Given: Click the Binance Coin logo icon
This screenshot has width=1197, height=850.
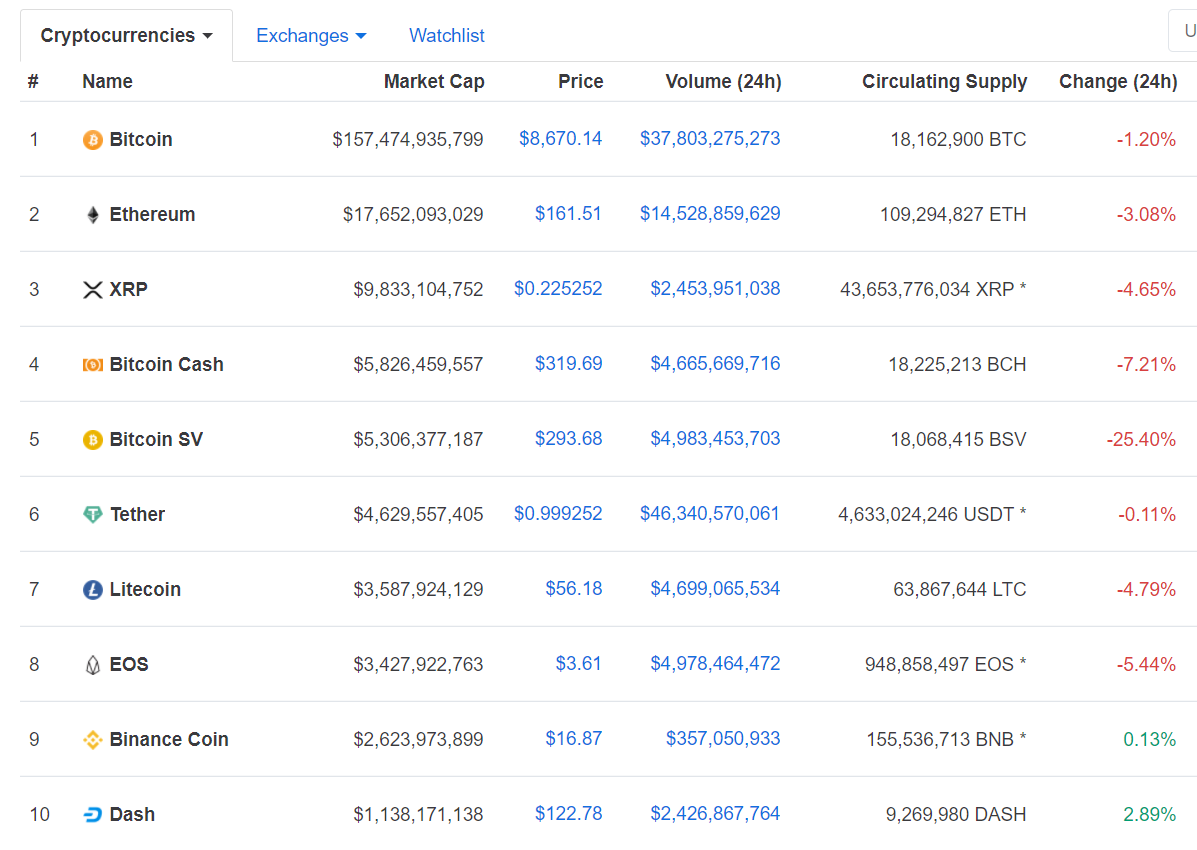Looking at the screenshot, I should [92, 740].
